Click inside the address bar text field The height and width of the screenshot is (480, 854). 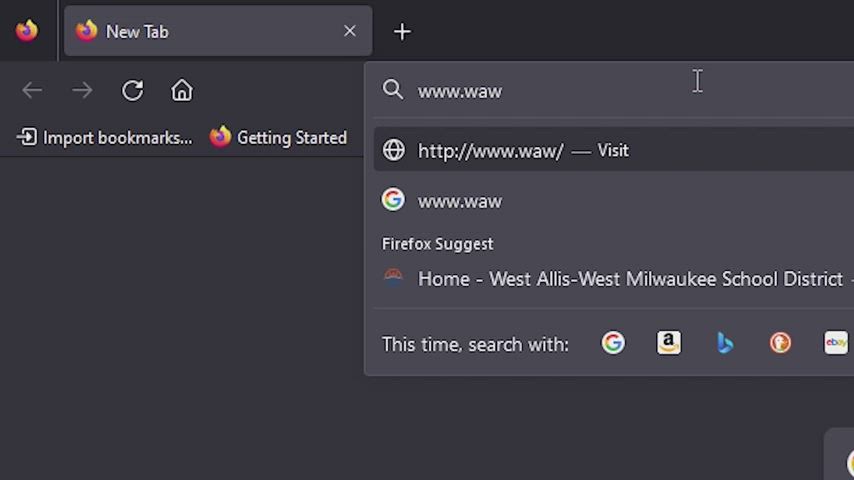click(x=600, y=91)
